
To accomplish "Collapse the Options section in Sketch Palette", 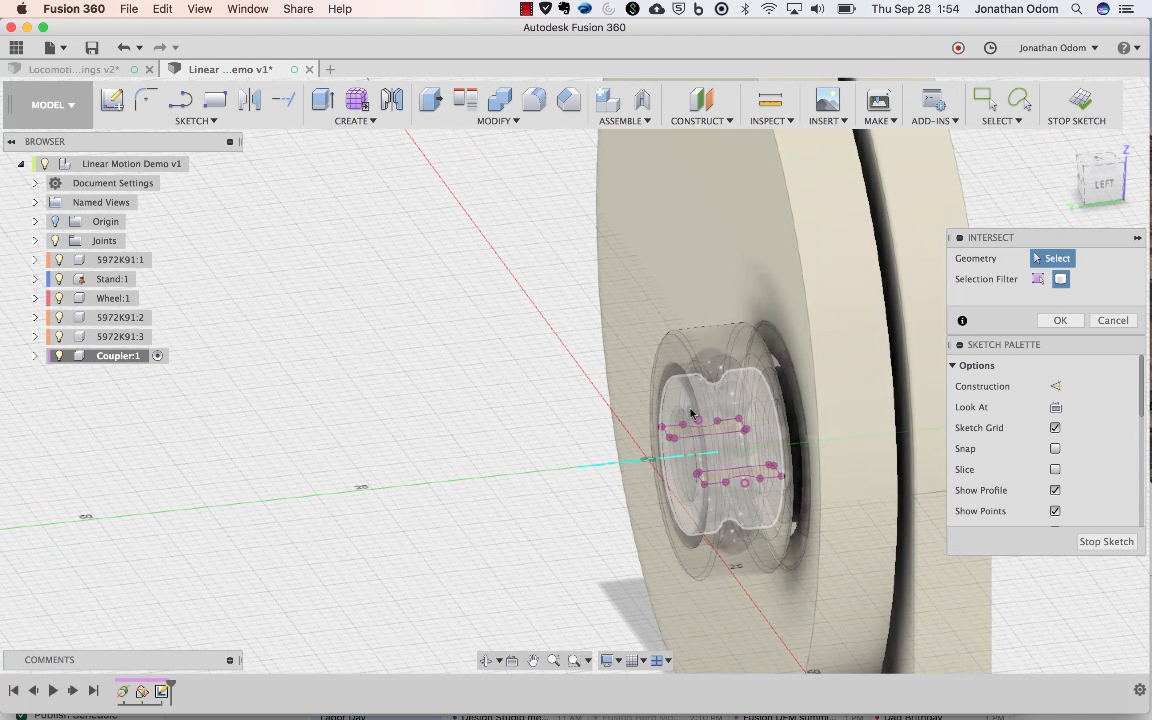I will [953, 366].
